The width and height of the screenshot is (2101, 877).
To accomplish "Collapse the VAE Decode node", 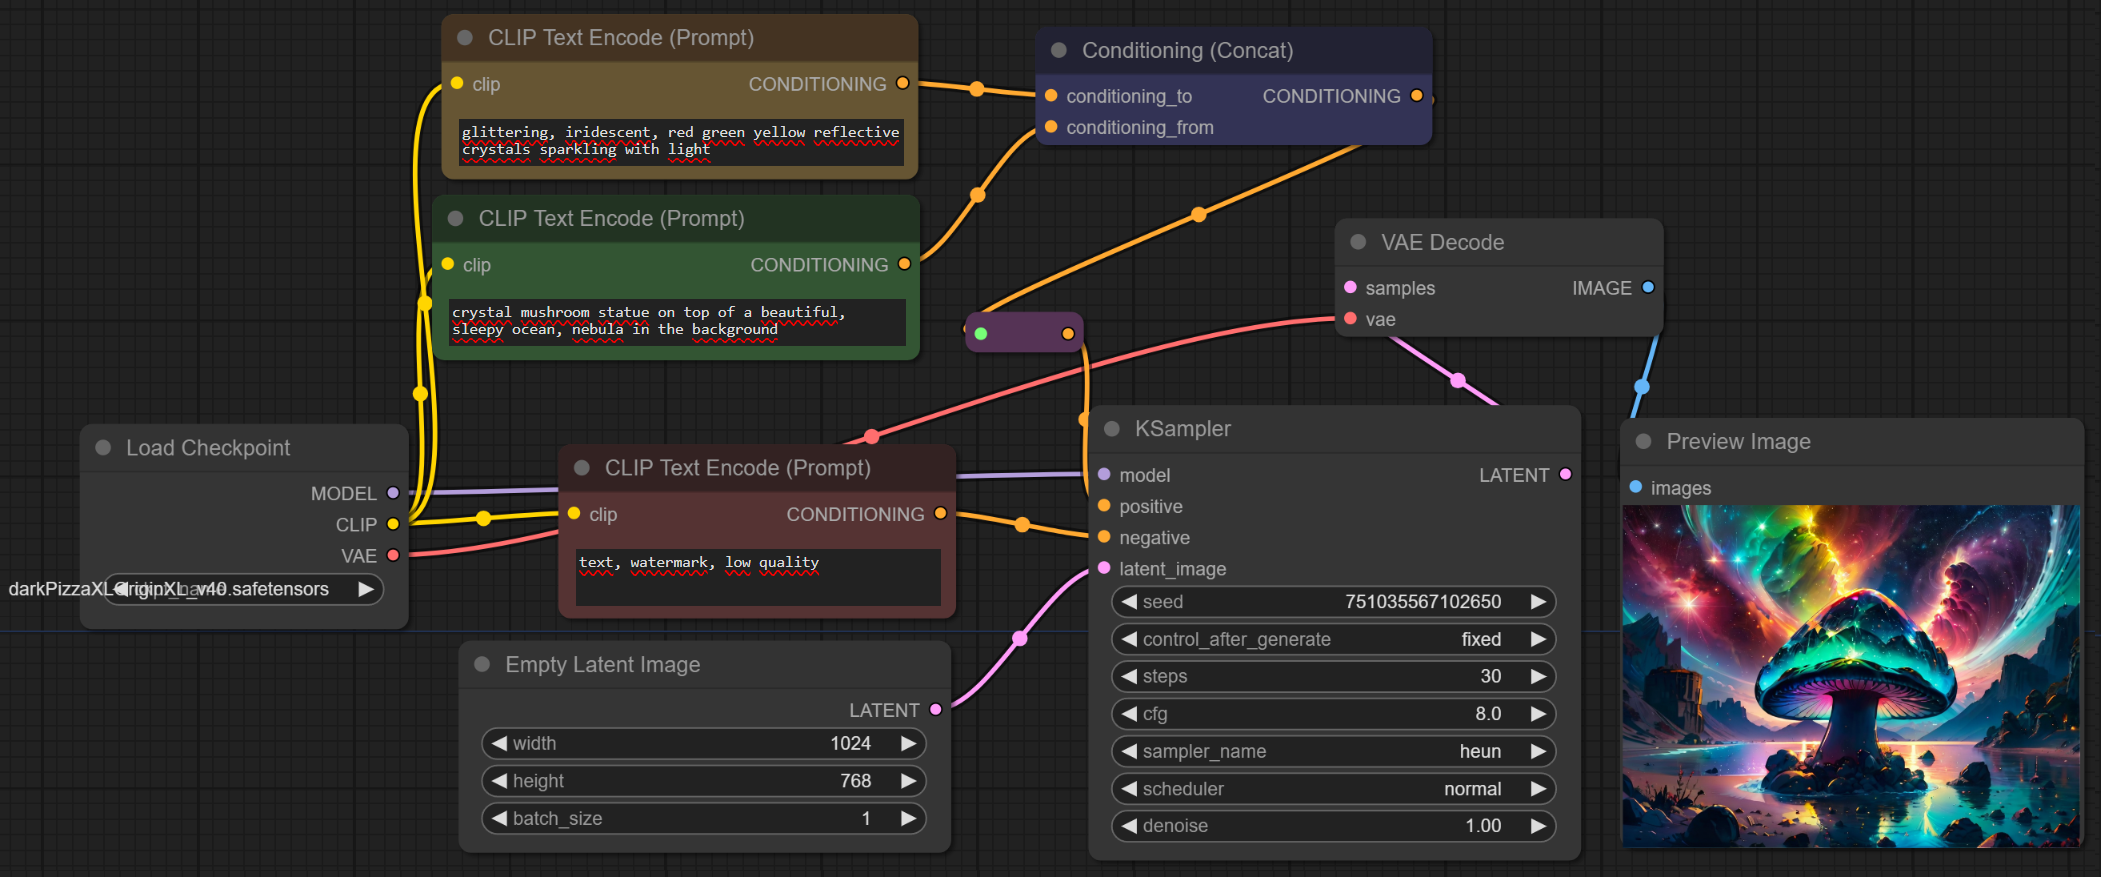I will [x=1358, y=242].
